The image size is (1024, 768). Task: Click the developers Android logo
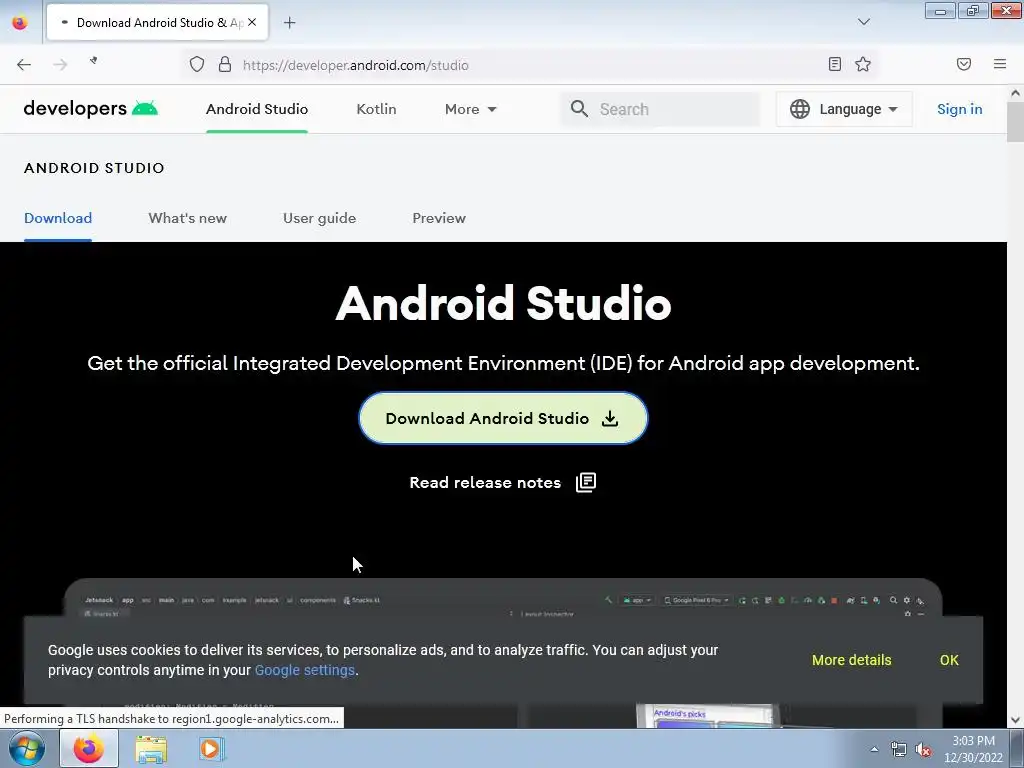click(x=91, y=108)
